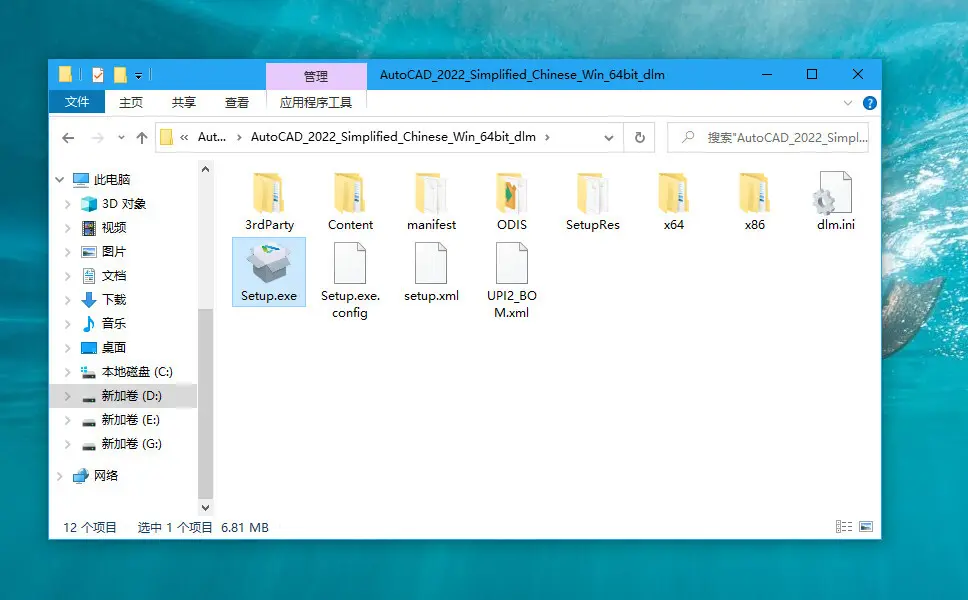Image resolution: width=968 pixels, height=600 pixels.
Task: Click the Forward navigation arrow
Action: click(98, 138)
